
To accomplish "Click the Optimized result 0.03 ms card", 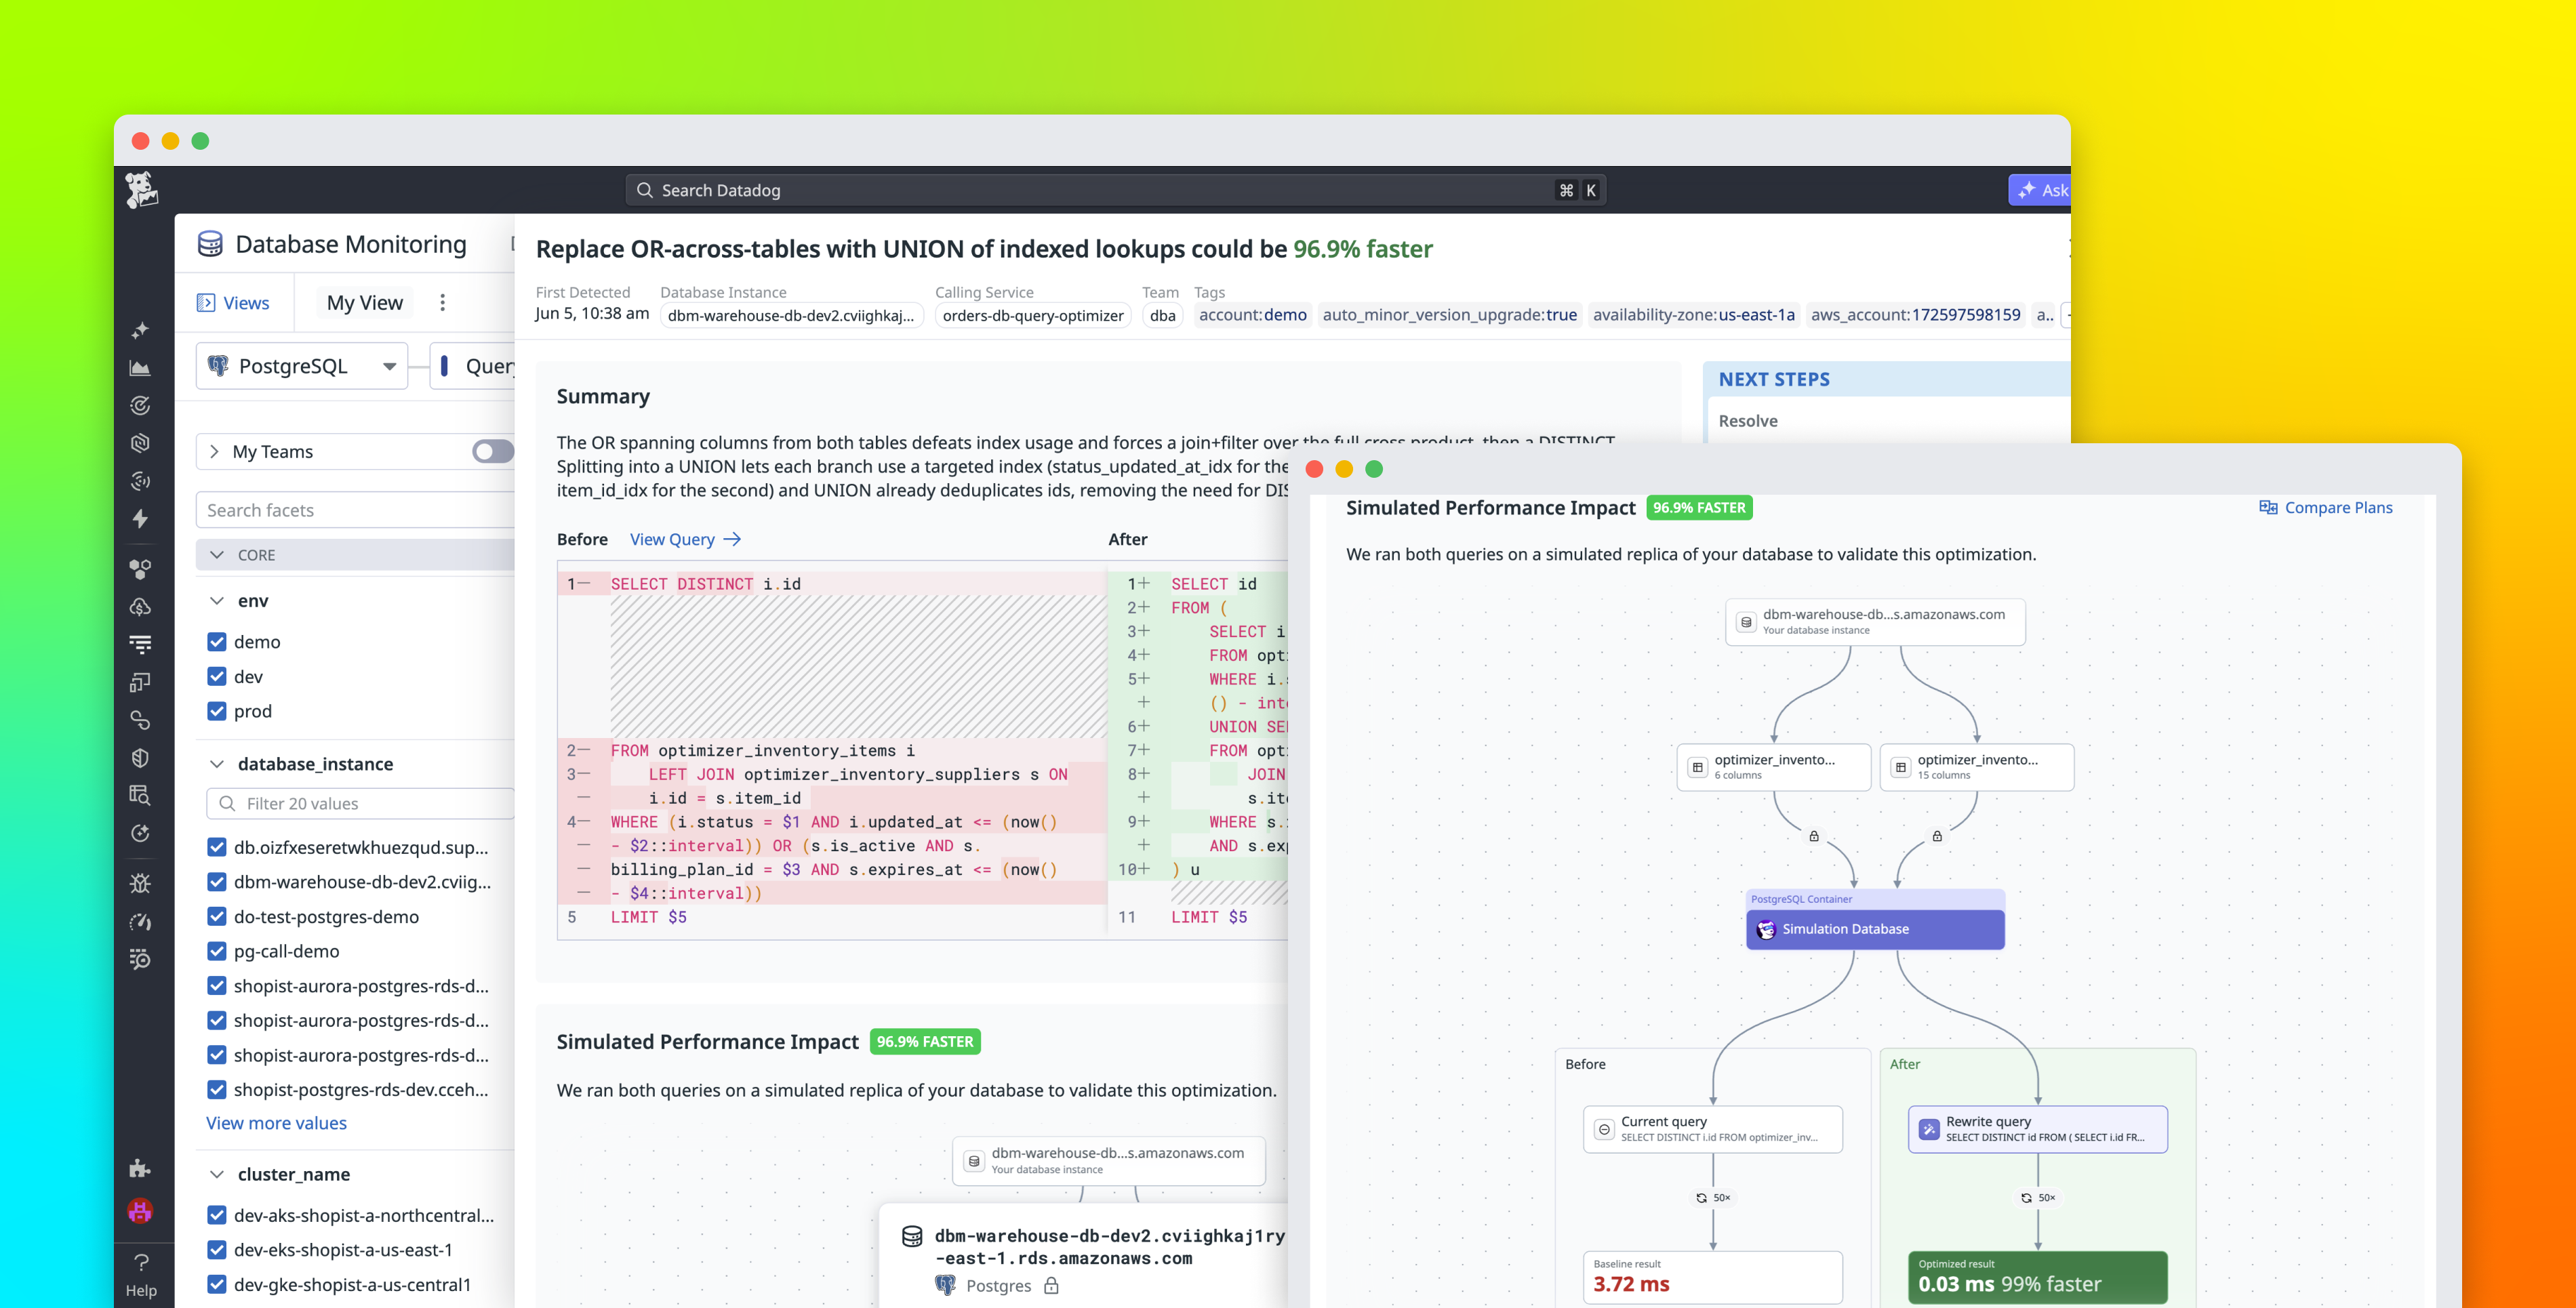I will pyautogui.click(x=2038, y=1277).
